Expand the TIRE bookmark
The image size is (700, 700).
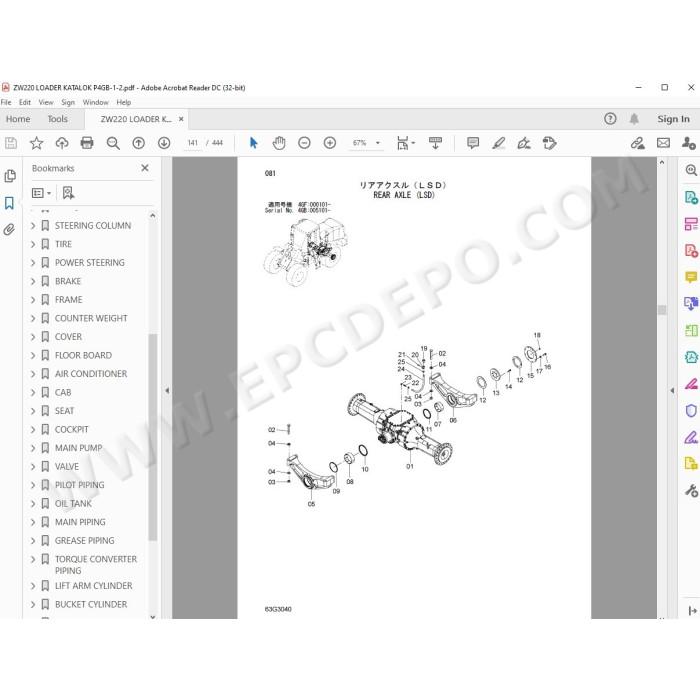(x=33, y=244)
